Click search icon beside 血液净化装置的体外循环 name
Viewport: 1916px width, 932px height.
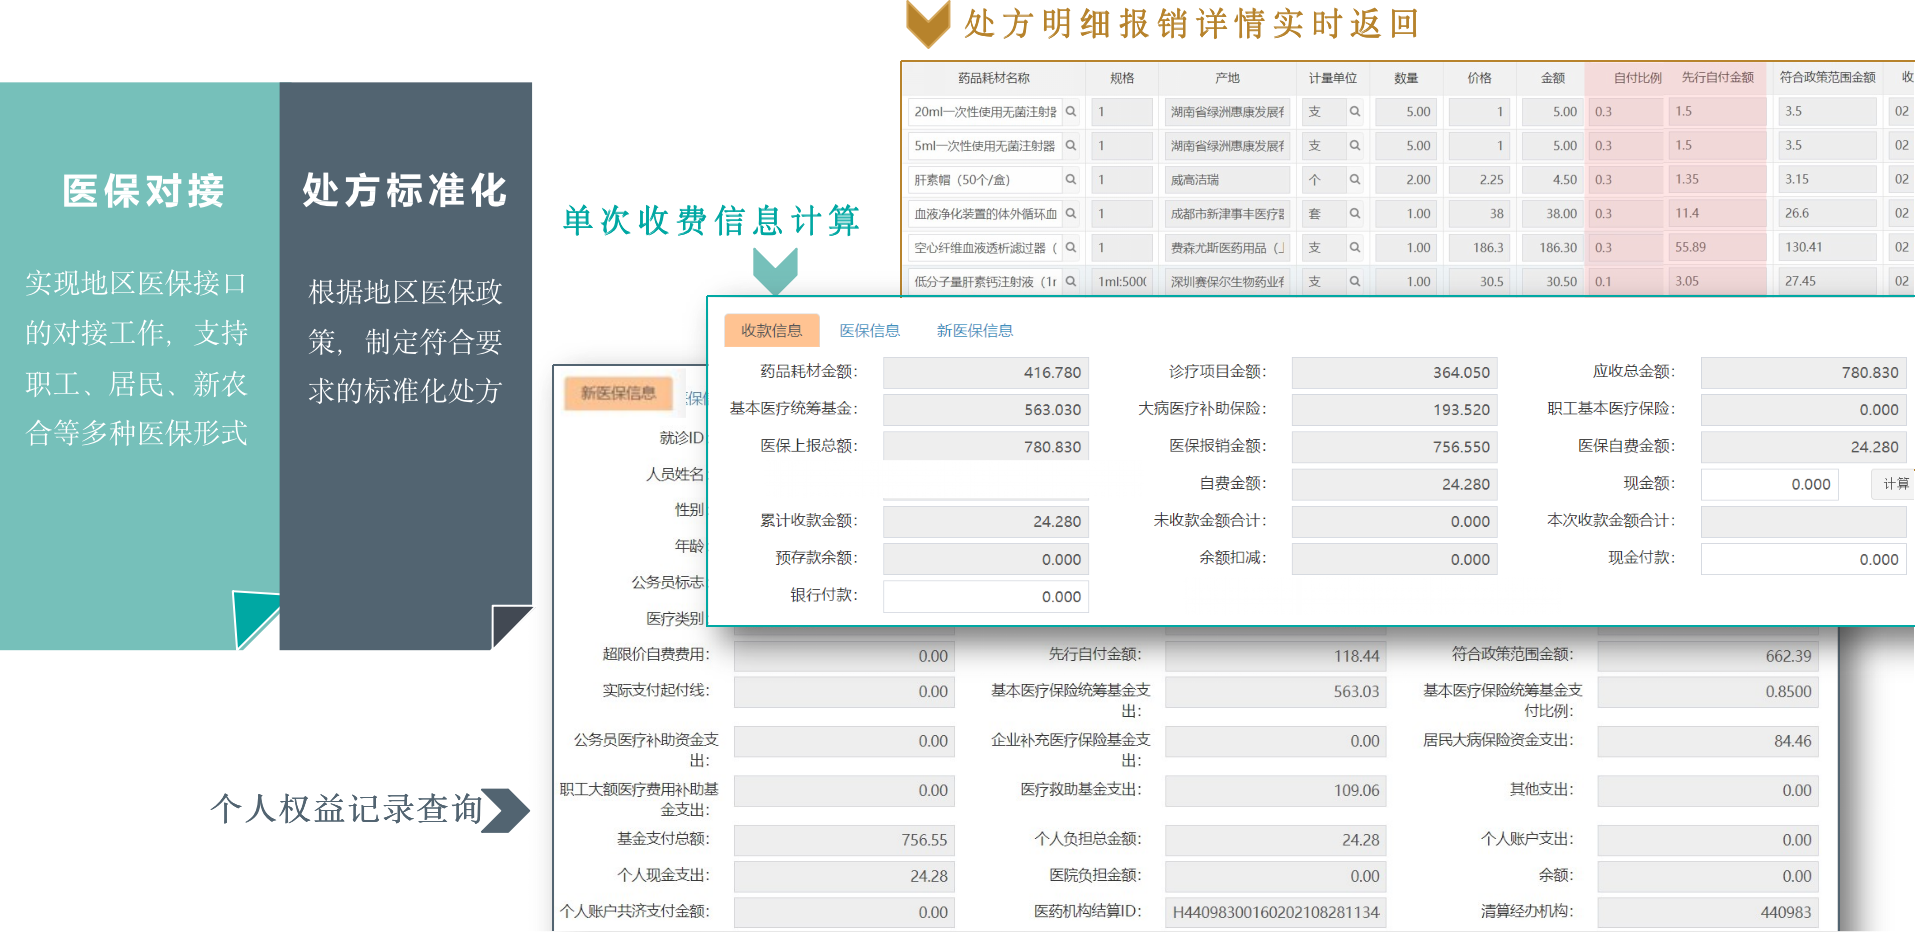tap(1070, 214)
